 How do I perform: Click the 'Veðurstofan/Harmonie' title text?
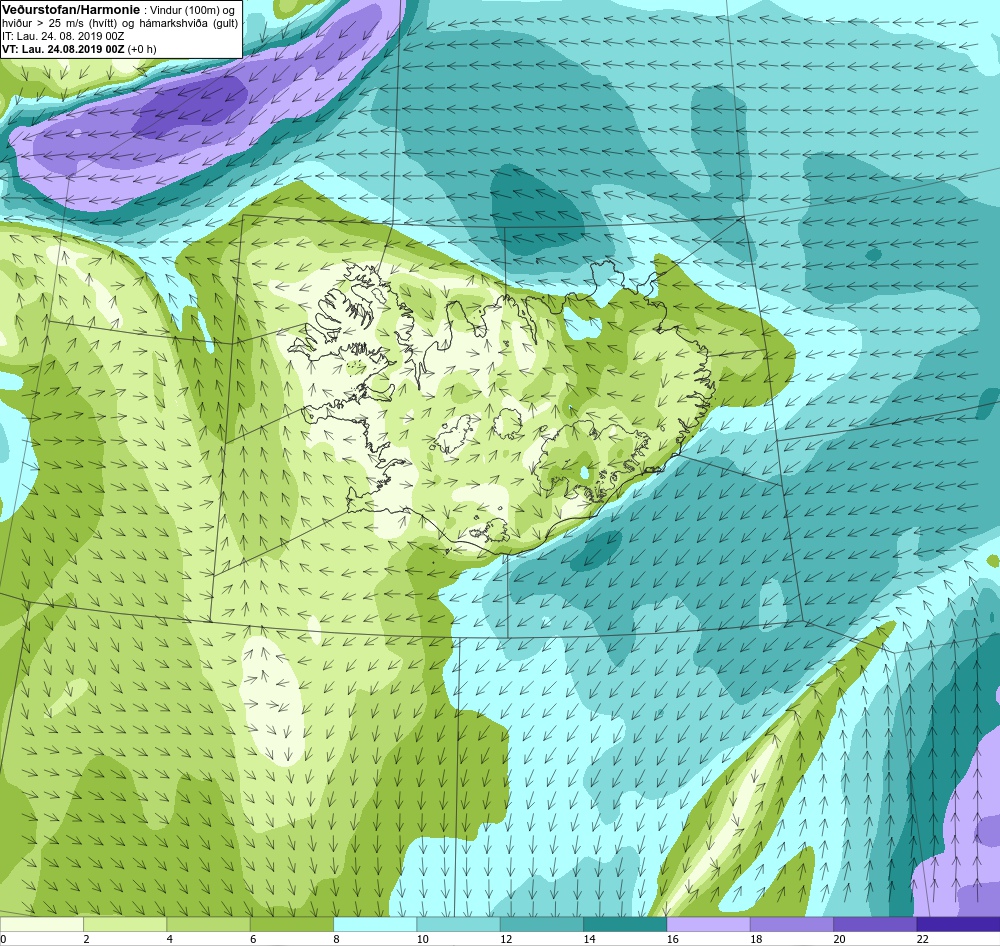(x=69, y=10)
